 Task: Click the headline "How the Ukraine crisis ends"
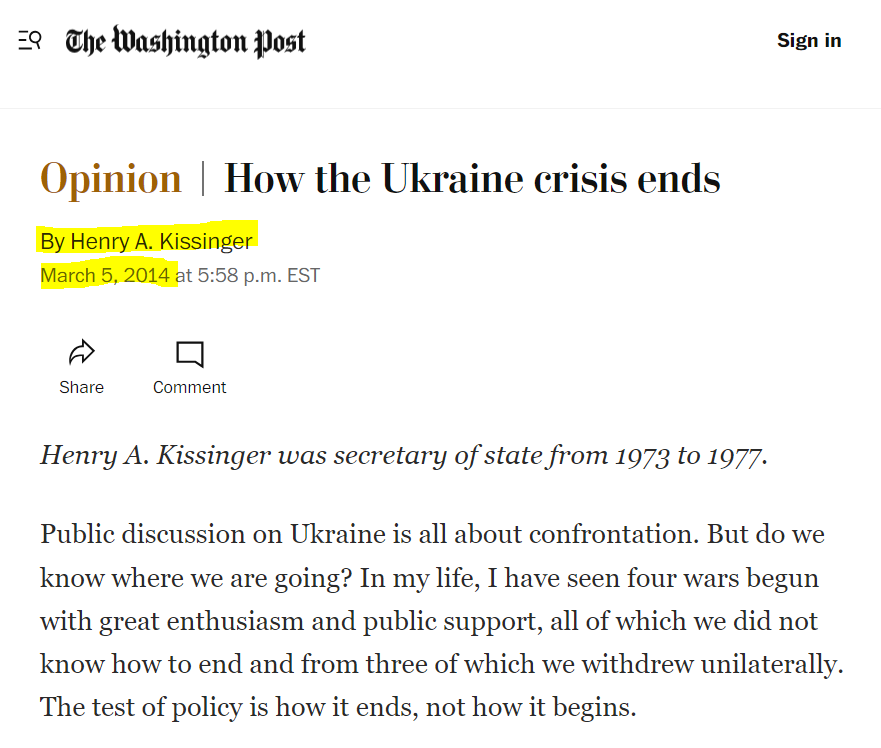point(472,179)
